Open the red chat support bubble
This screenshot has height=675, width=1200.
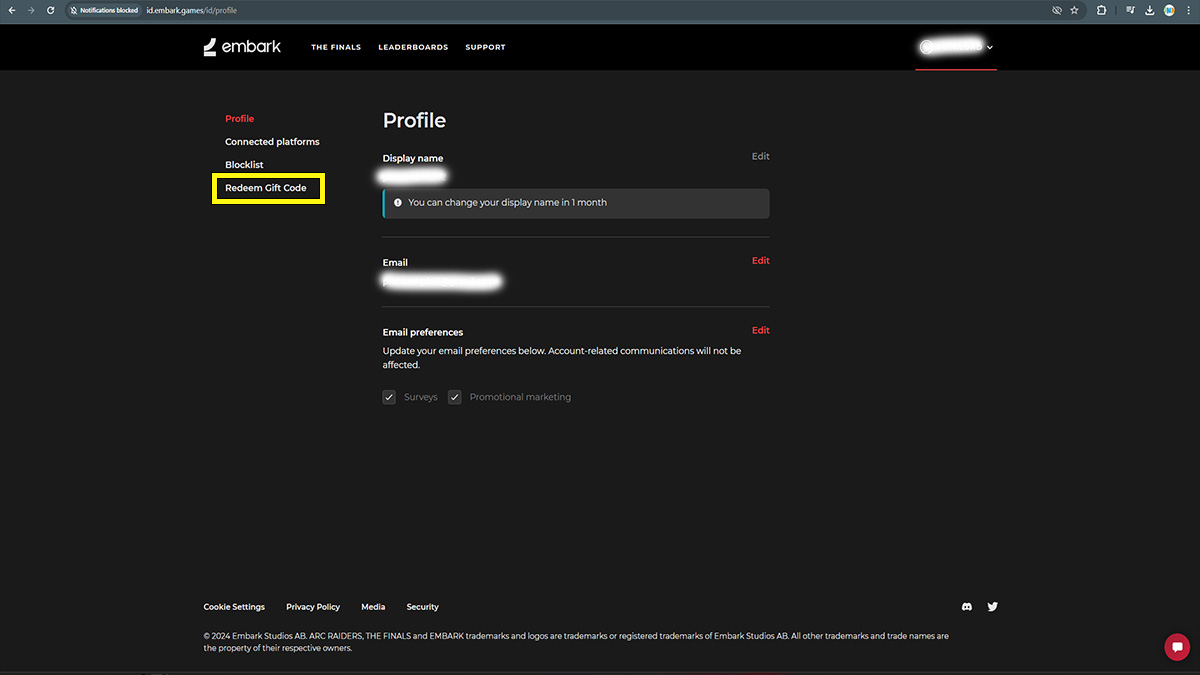pos(1176,647)
